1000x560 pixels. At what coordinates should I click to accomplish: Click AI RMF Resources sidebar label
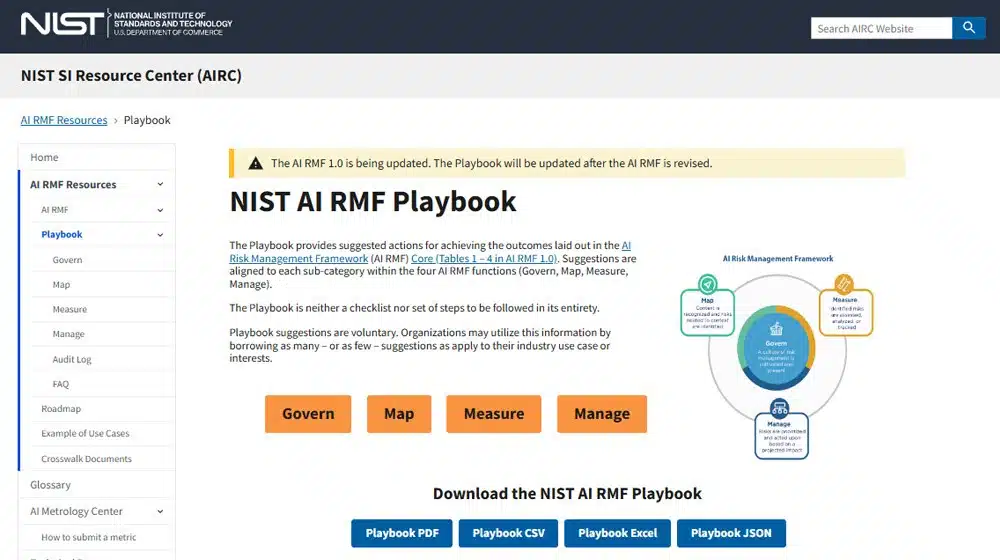pyautogui.click(x=73, y=184)
